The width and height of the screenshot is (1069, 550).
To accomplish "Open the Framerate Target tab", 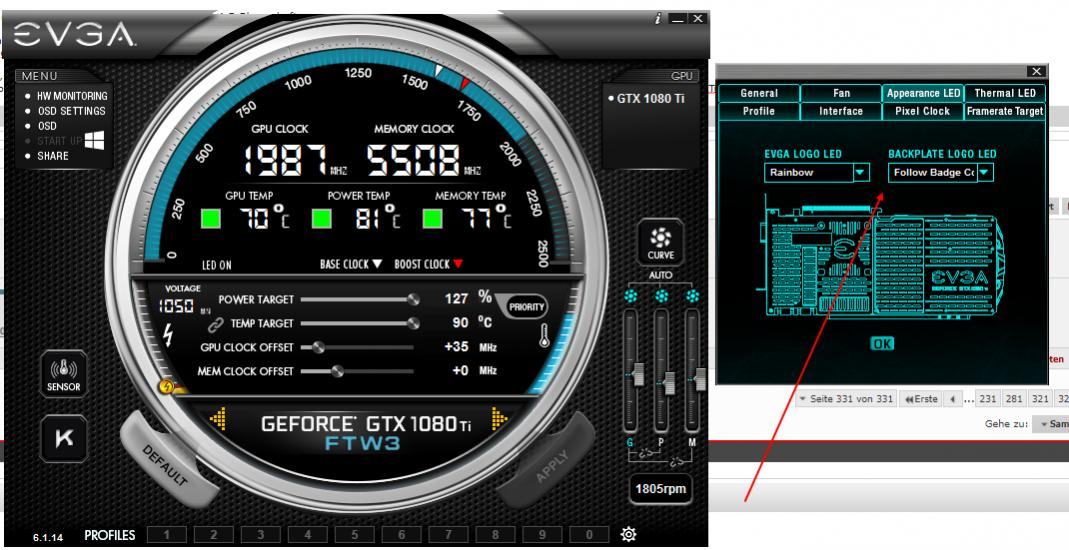I will pyautogui.click(x=1004, y=111).
